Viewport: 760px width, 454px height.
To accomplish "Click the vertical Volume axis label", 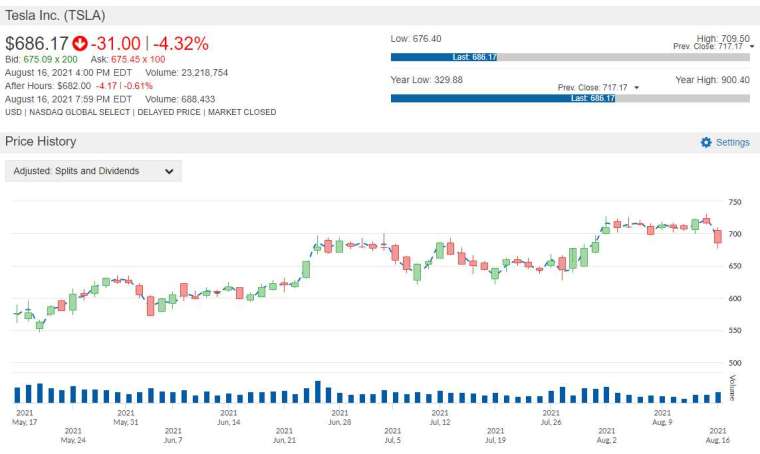I will coord(732,388).
